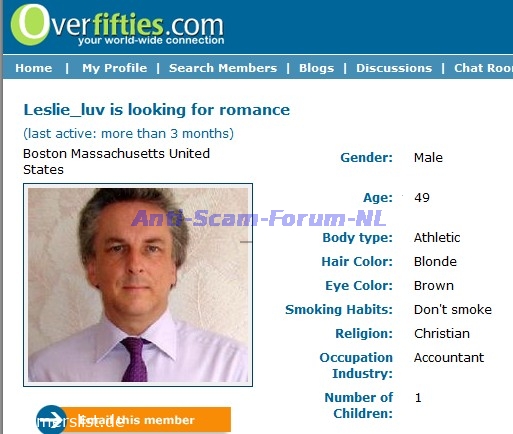
Task: Click the Gender field label
Action: 366,157
